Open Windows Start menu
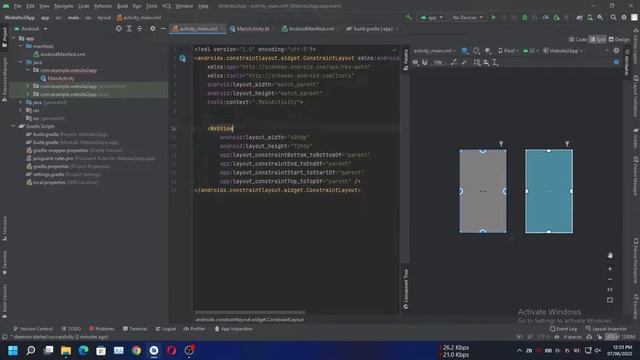 pos(13,351)
